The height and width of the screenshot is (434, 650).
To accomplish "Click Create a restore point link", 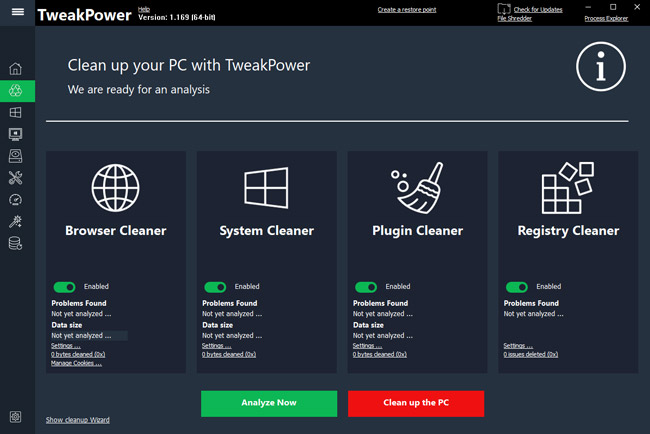I will 407,10.
